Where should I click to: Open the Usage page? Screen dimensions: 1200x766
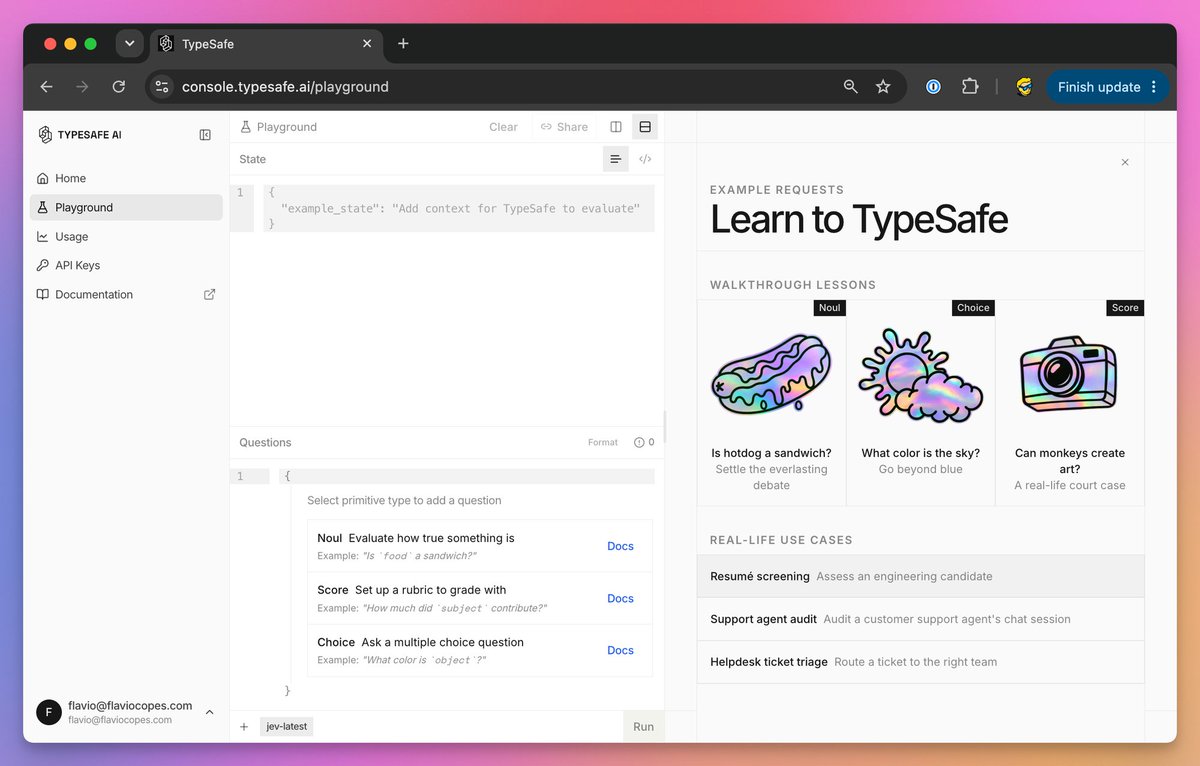click(x=126, y=237)
